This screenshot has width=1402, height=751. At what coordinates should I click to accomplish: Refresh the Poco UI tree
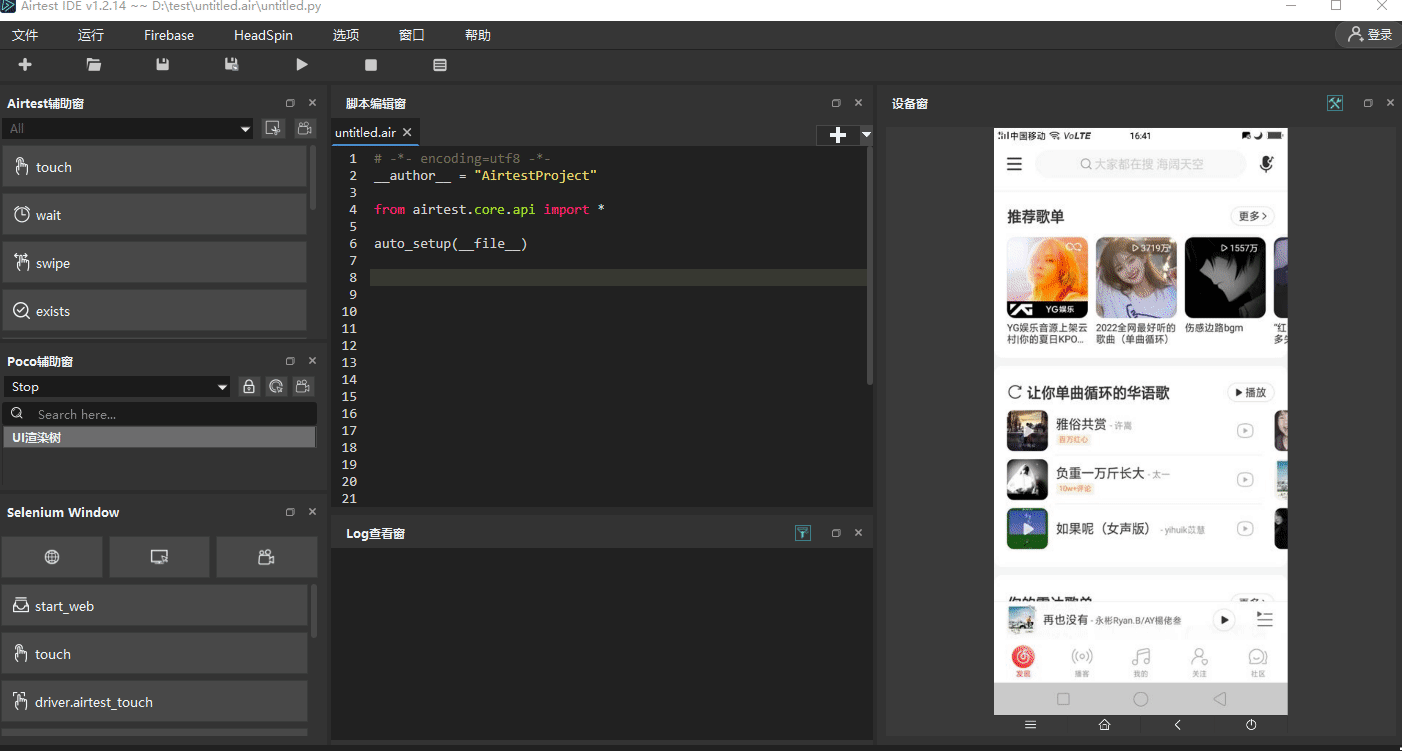click(276, 387)
